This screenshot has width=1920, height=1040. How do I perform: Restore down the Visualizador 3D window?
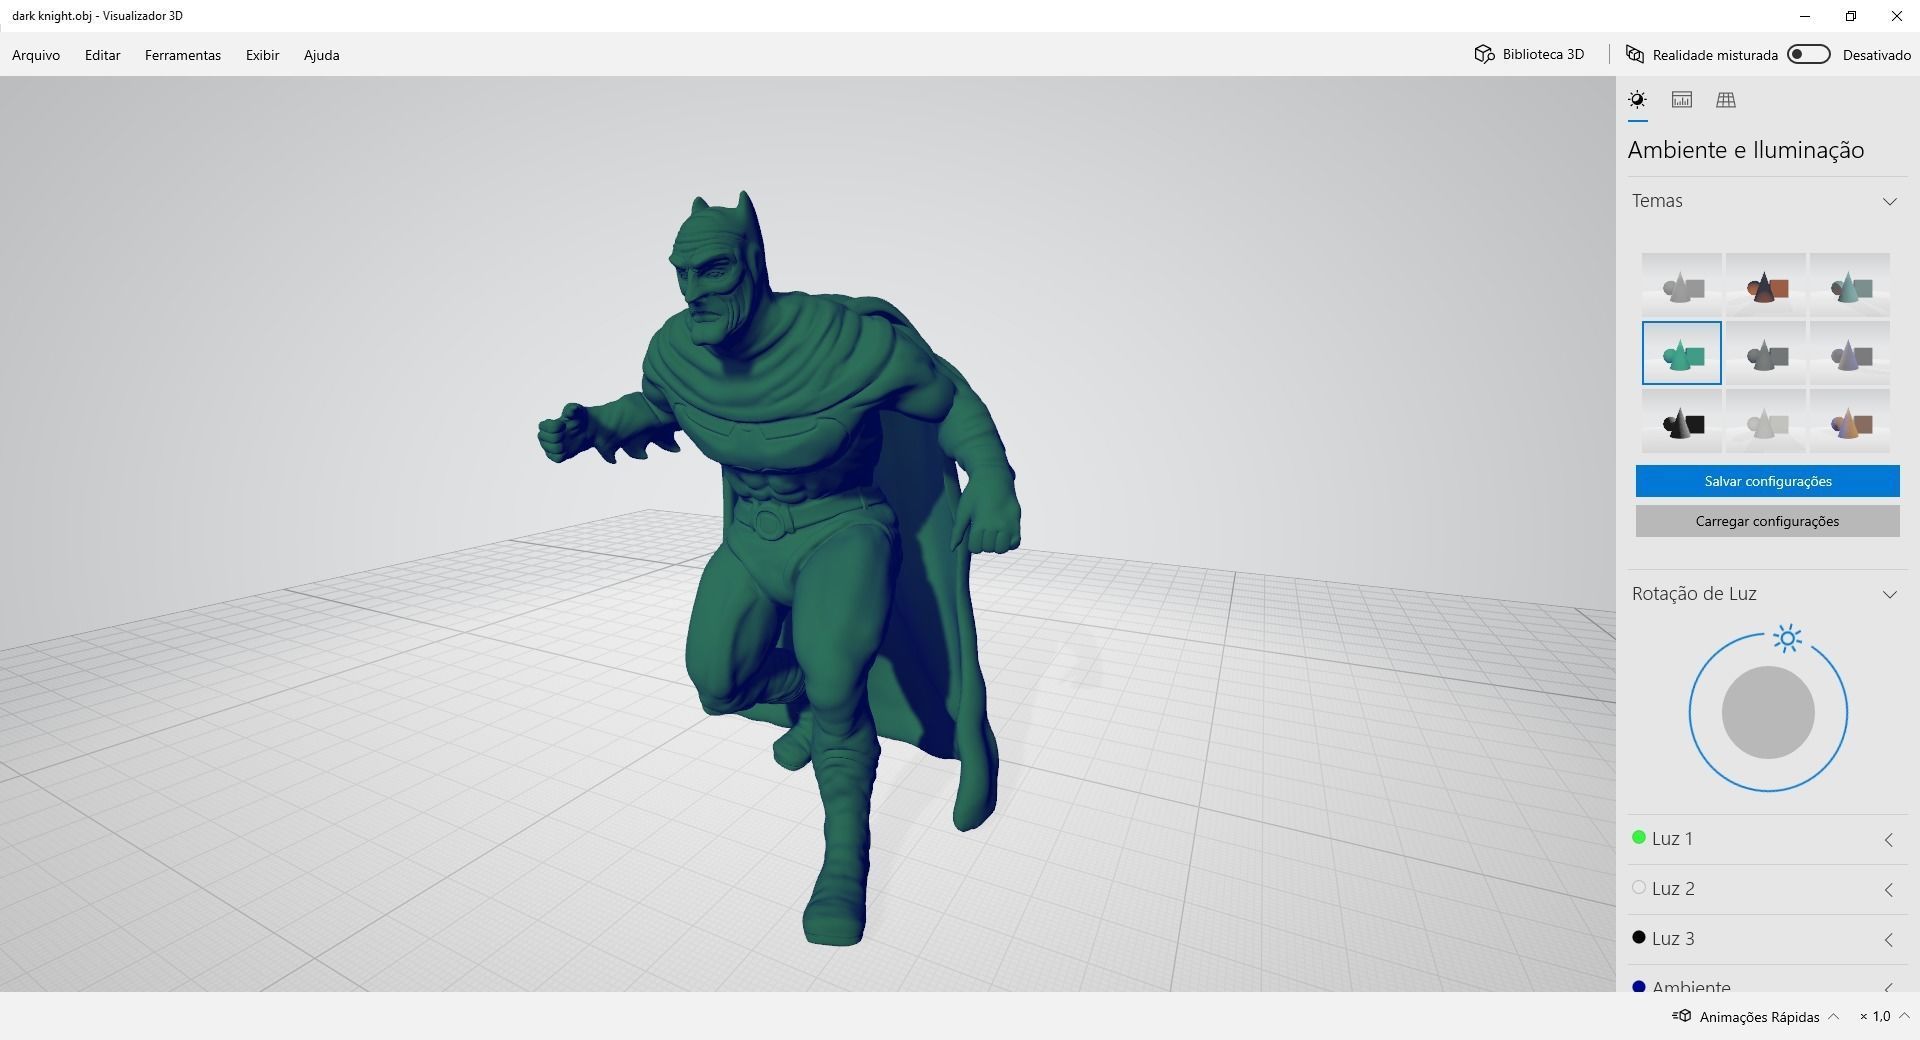pyautogui.click(x=1851, y=16)
